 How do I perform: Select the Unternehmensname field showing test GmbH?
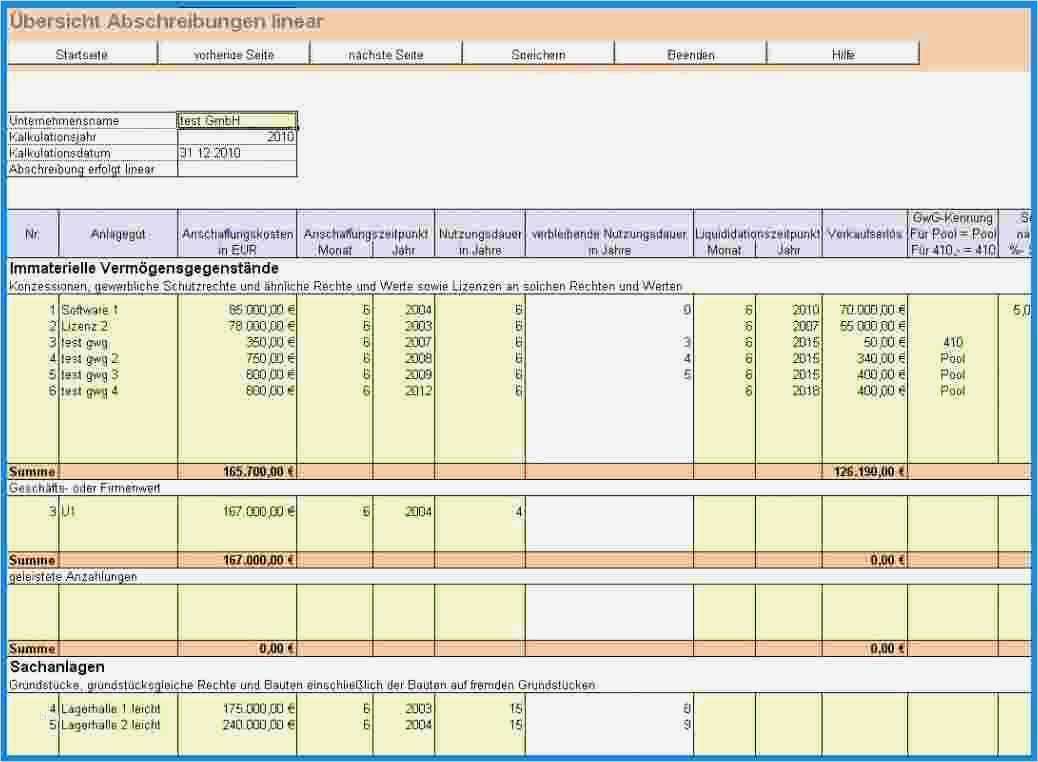(235, 119)
